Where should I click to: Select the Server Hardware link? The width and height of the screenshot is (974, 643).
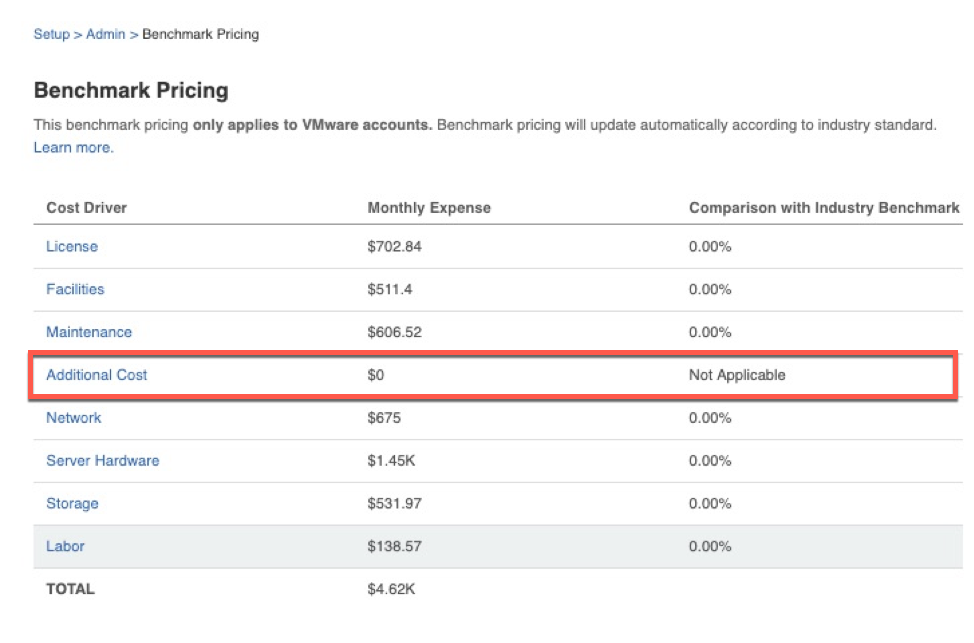(x=102, y=461)
